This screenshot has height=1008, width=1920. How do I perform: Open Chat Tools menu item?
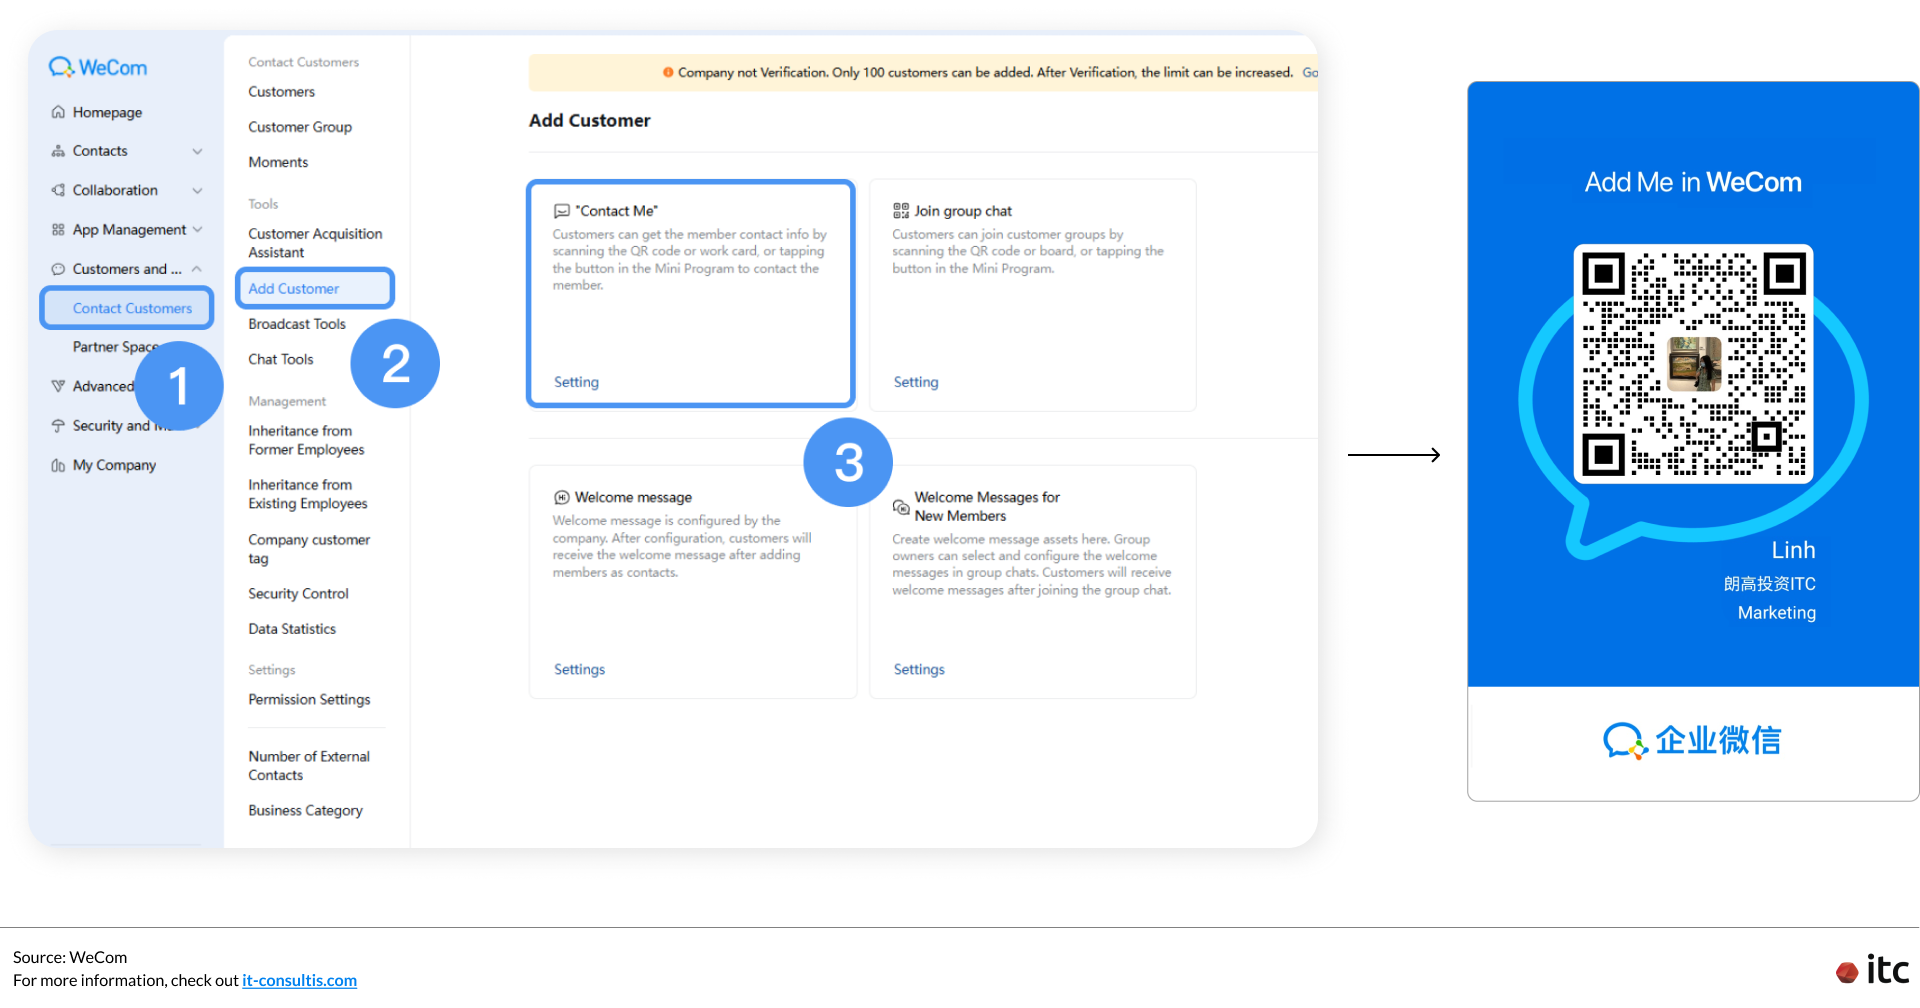pos(281,359)
